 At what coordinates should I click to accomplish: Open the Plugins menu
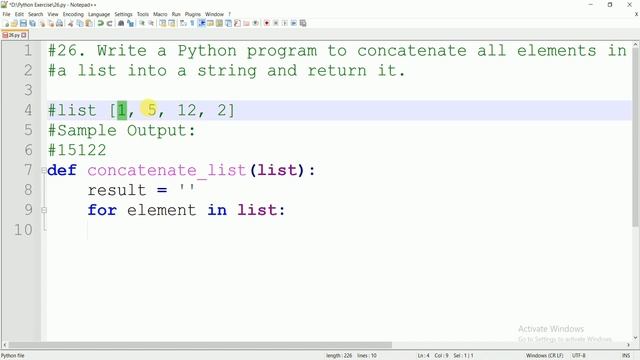click(x=193, y=14)
